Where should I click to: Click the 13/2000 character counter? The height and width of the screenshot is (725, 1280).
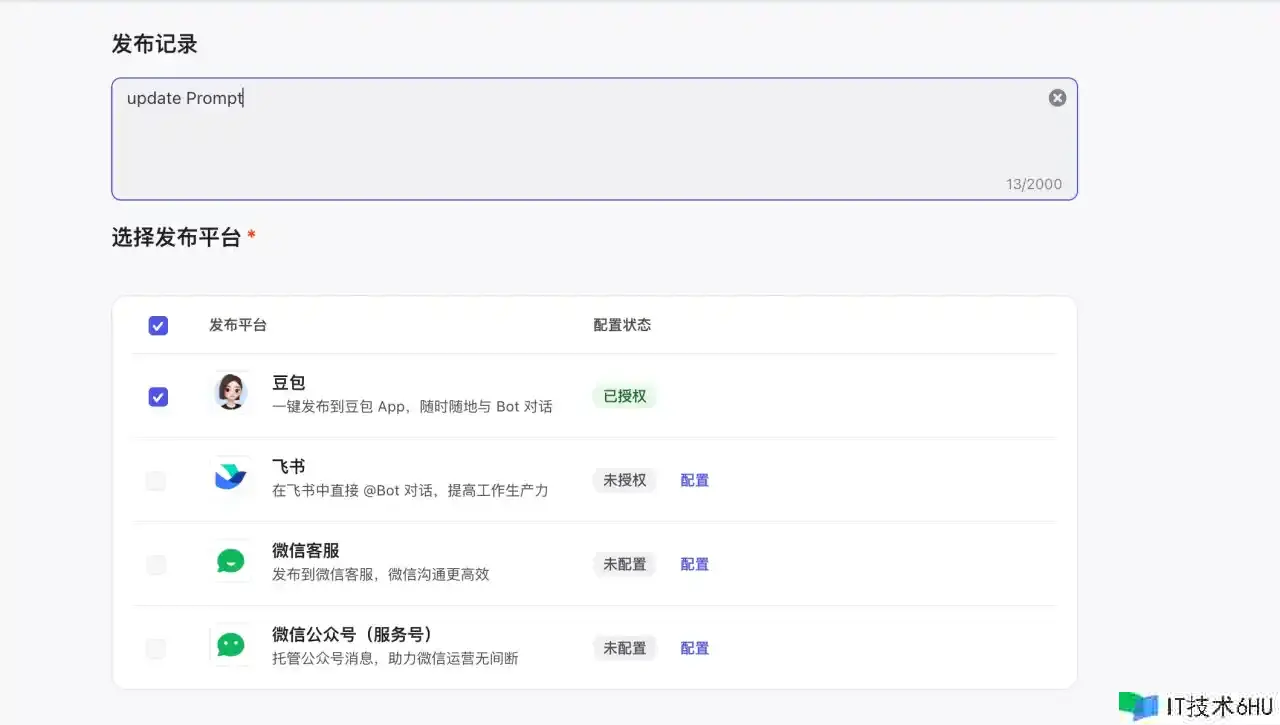coord(1034,185)
